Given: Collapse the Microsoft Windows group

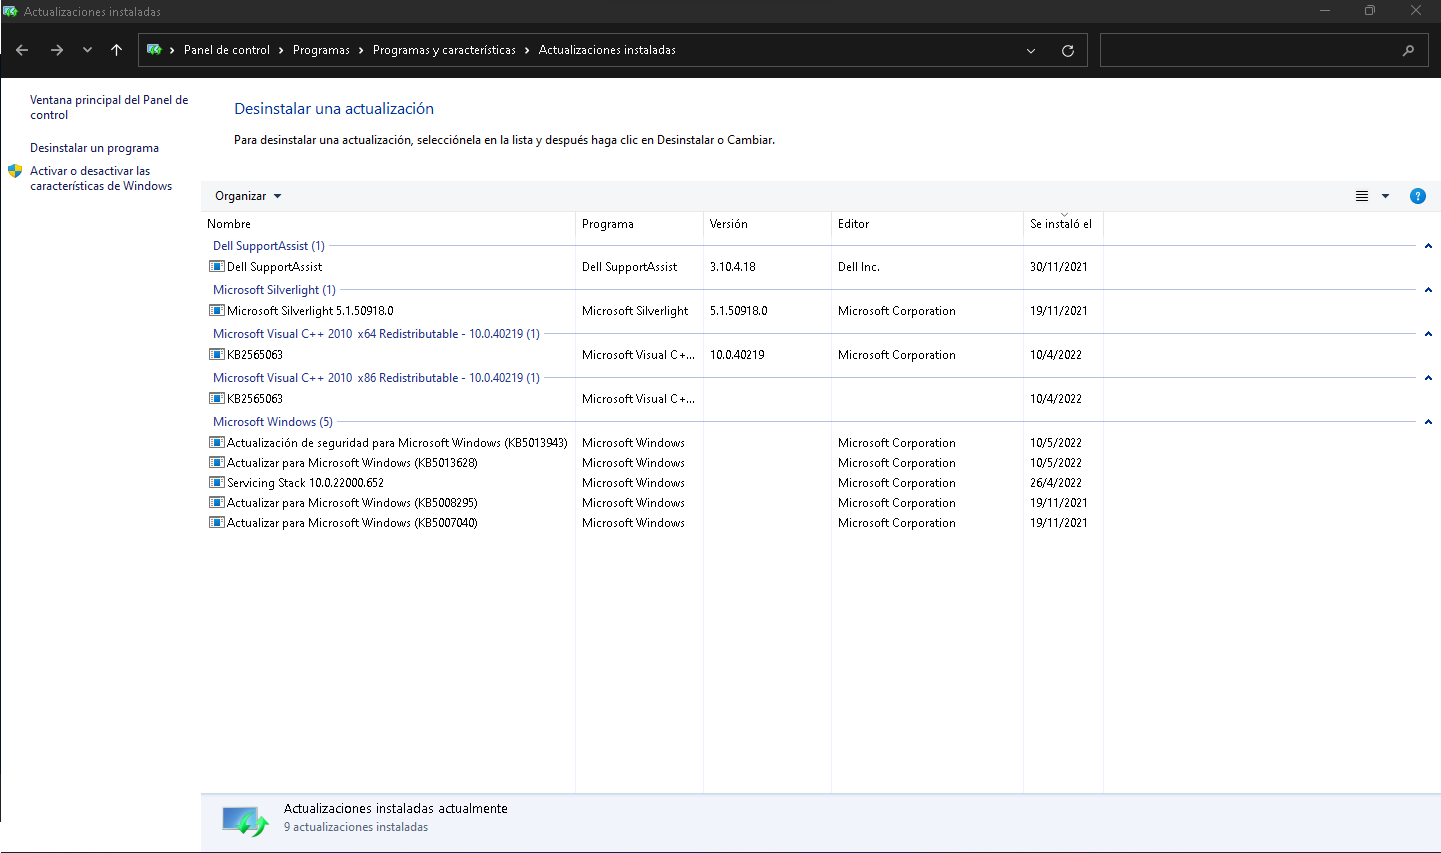Looking at the screenshot, I should [1428, 422].
